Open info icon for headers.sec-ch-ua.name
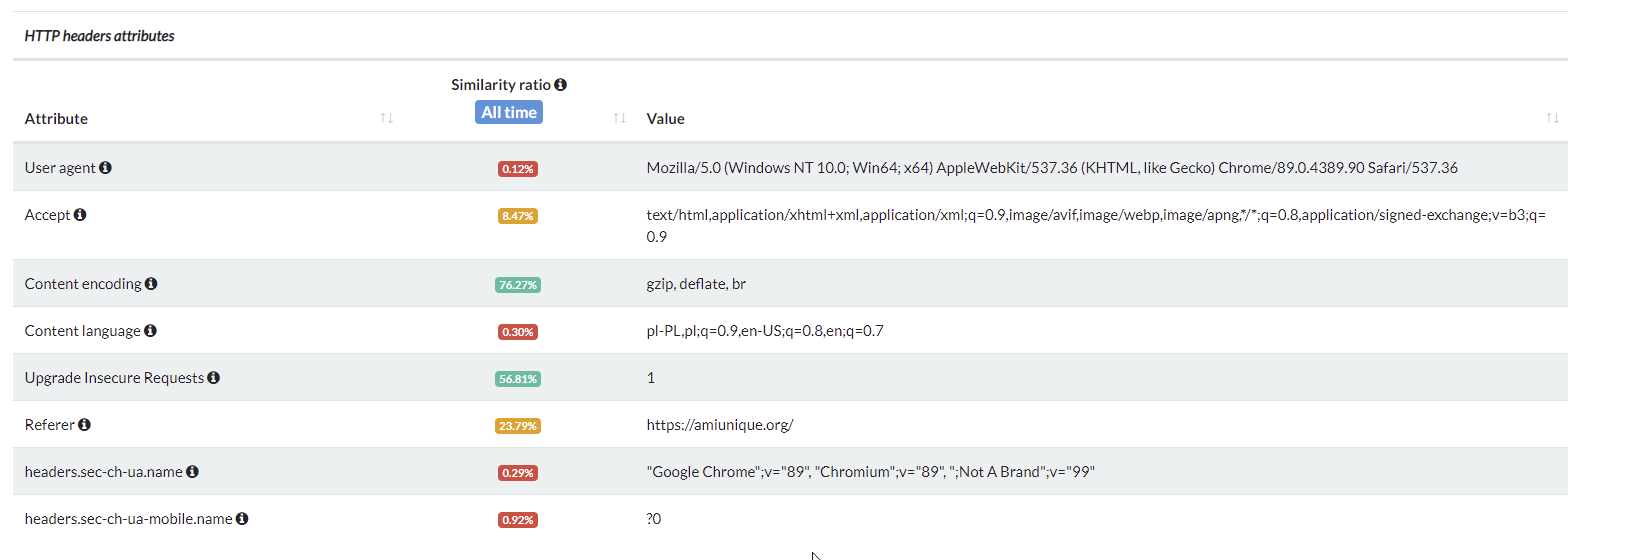1641x560 pixels. (x=192, y=472)
